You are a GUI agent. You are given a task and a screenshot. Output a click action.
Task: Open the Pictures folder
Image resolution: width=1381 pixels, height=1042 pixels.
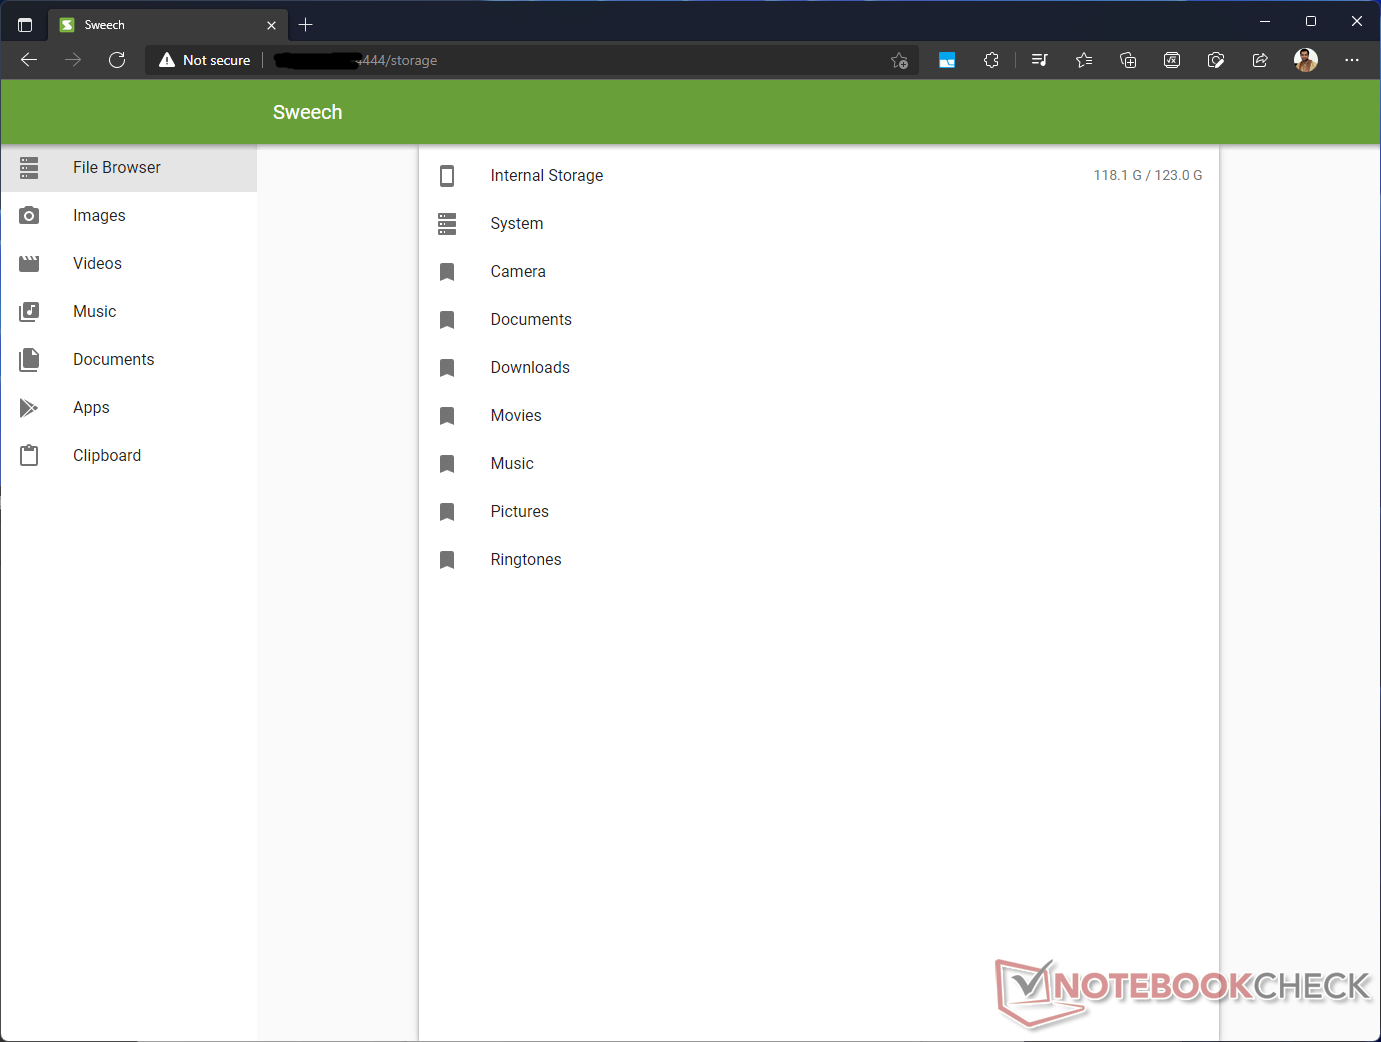coord(819,512)
